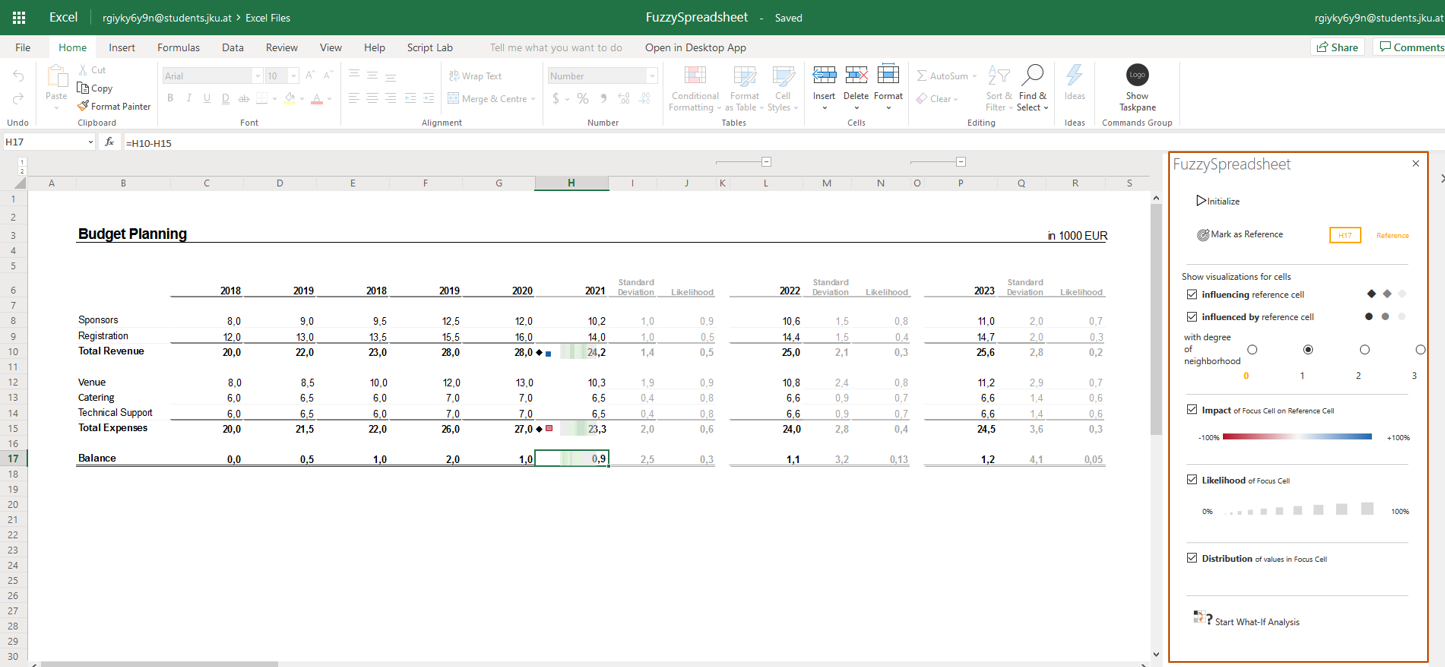This screenshot has width=1445, height=667.
Task: Select neighborhood degree 3 radio button
Action: click(1420, 350)
